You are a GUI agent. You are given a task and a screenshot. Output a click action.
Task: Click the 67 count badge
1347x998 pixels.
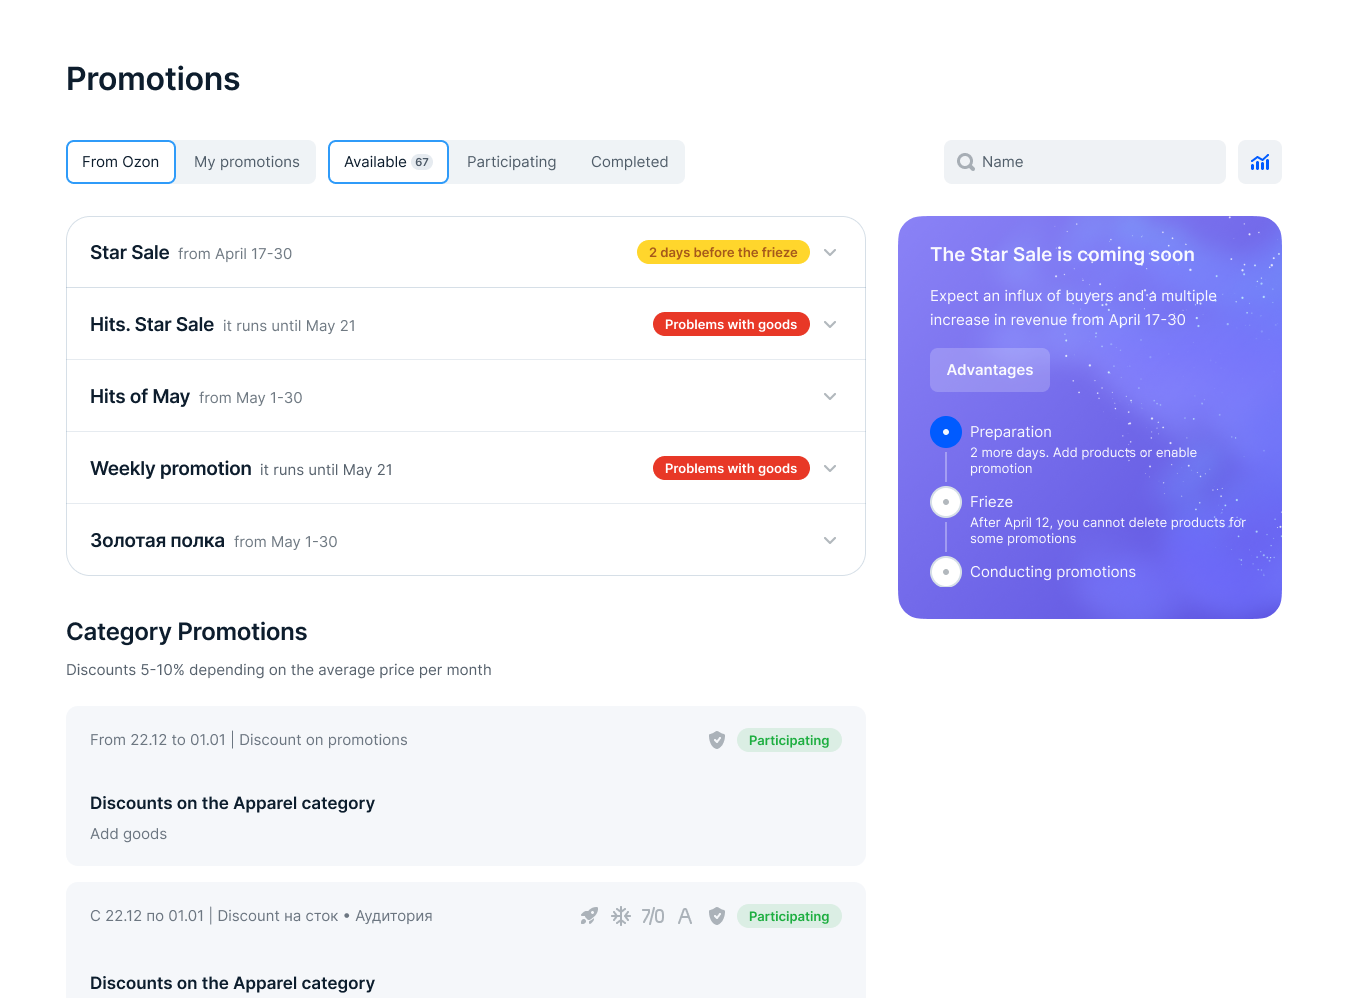tap(422, 162)
